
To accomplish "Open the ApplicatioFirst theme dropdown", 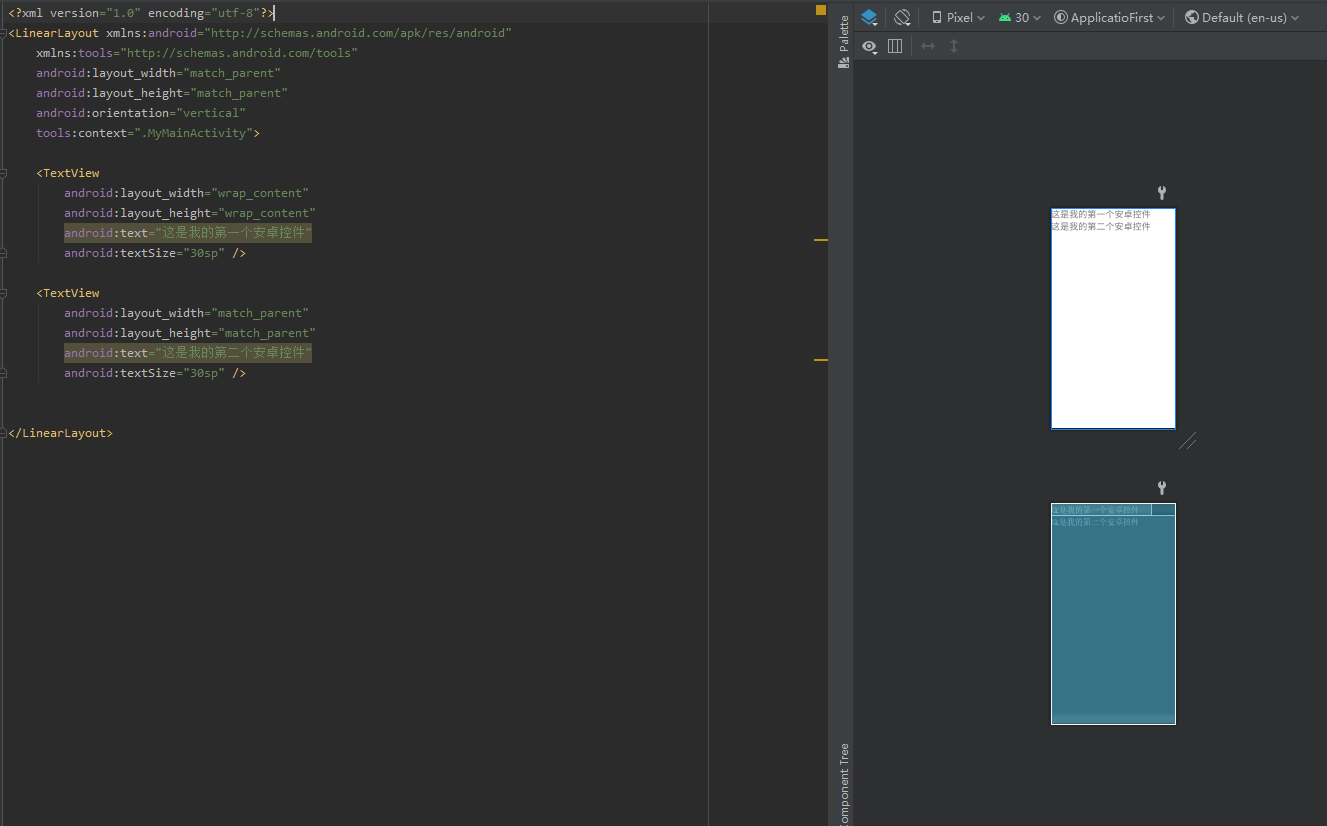I will click(1110, 17).
